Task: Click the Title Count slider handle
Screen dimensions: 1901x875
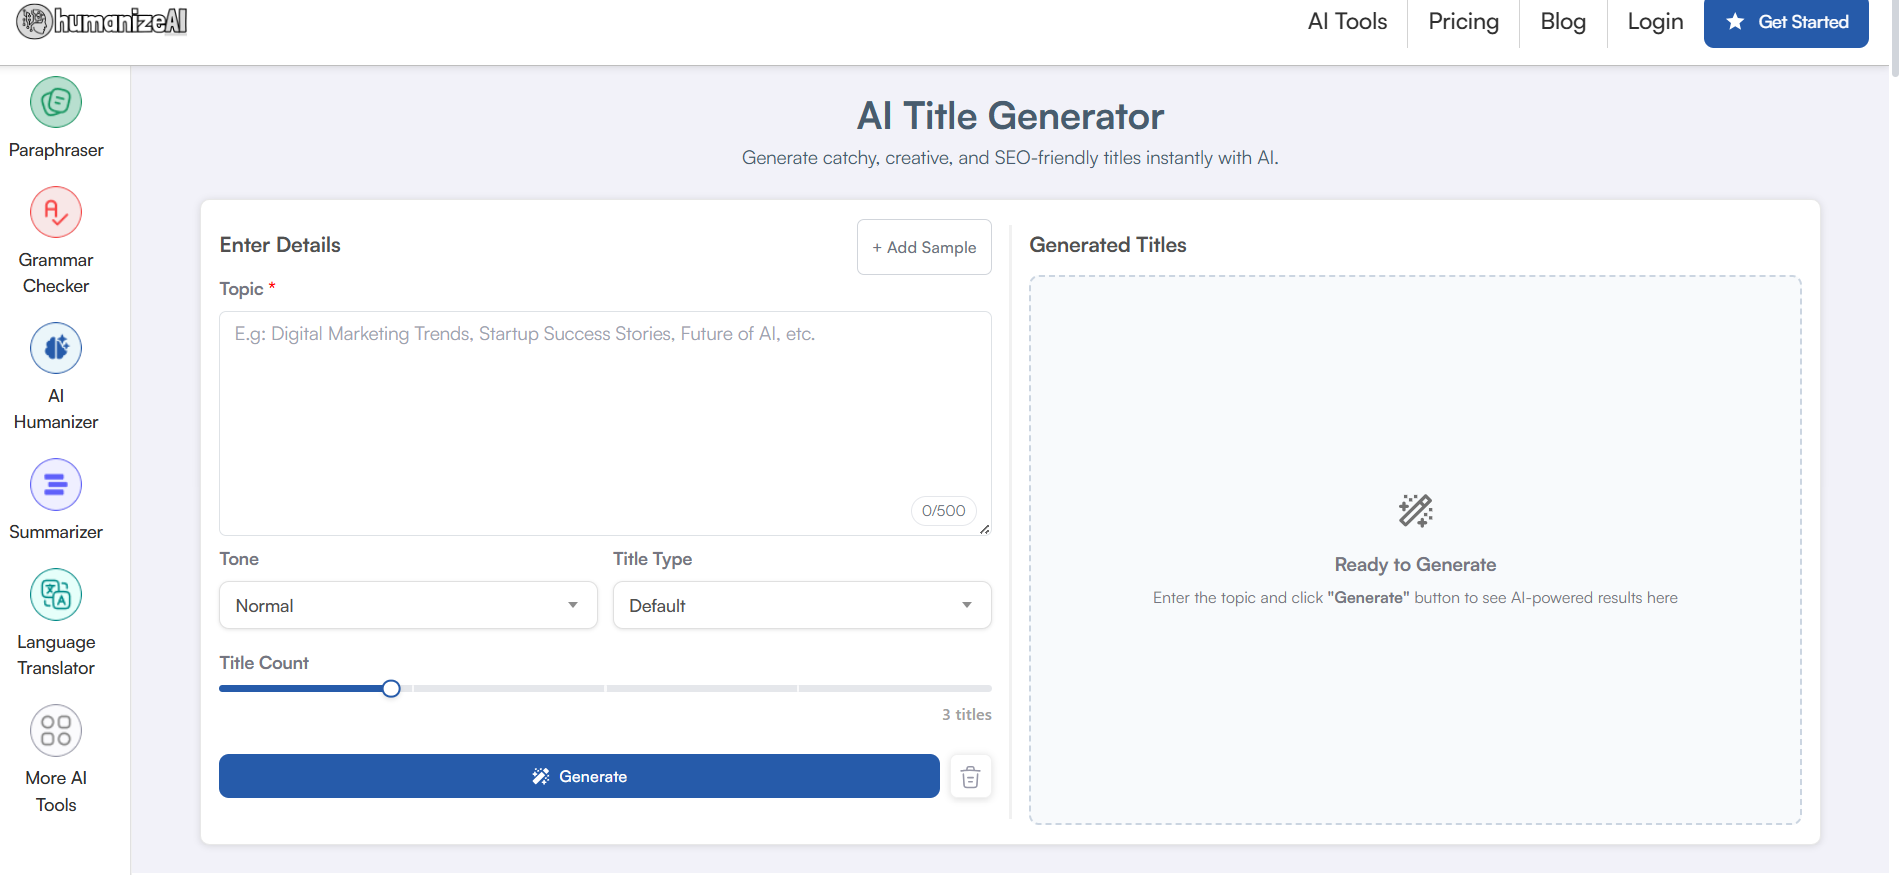Action: [391, 689]
